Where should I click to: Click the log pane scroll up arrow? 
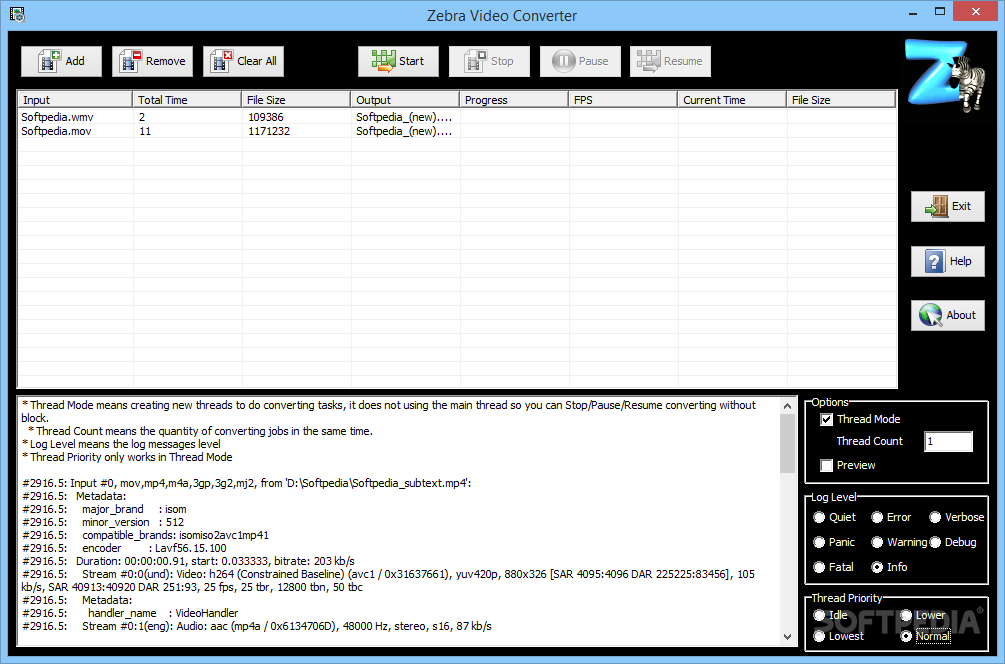[787, 406]
